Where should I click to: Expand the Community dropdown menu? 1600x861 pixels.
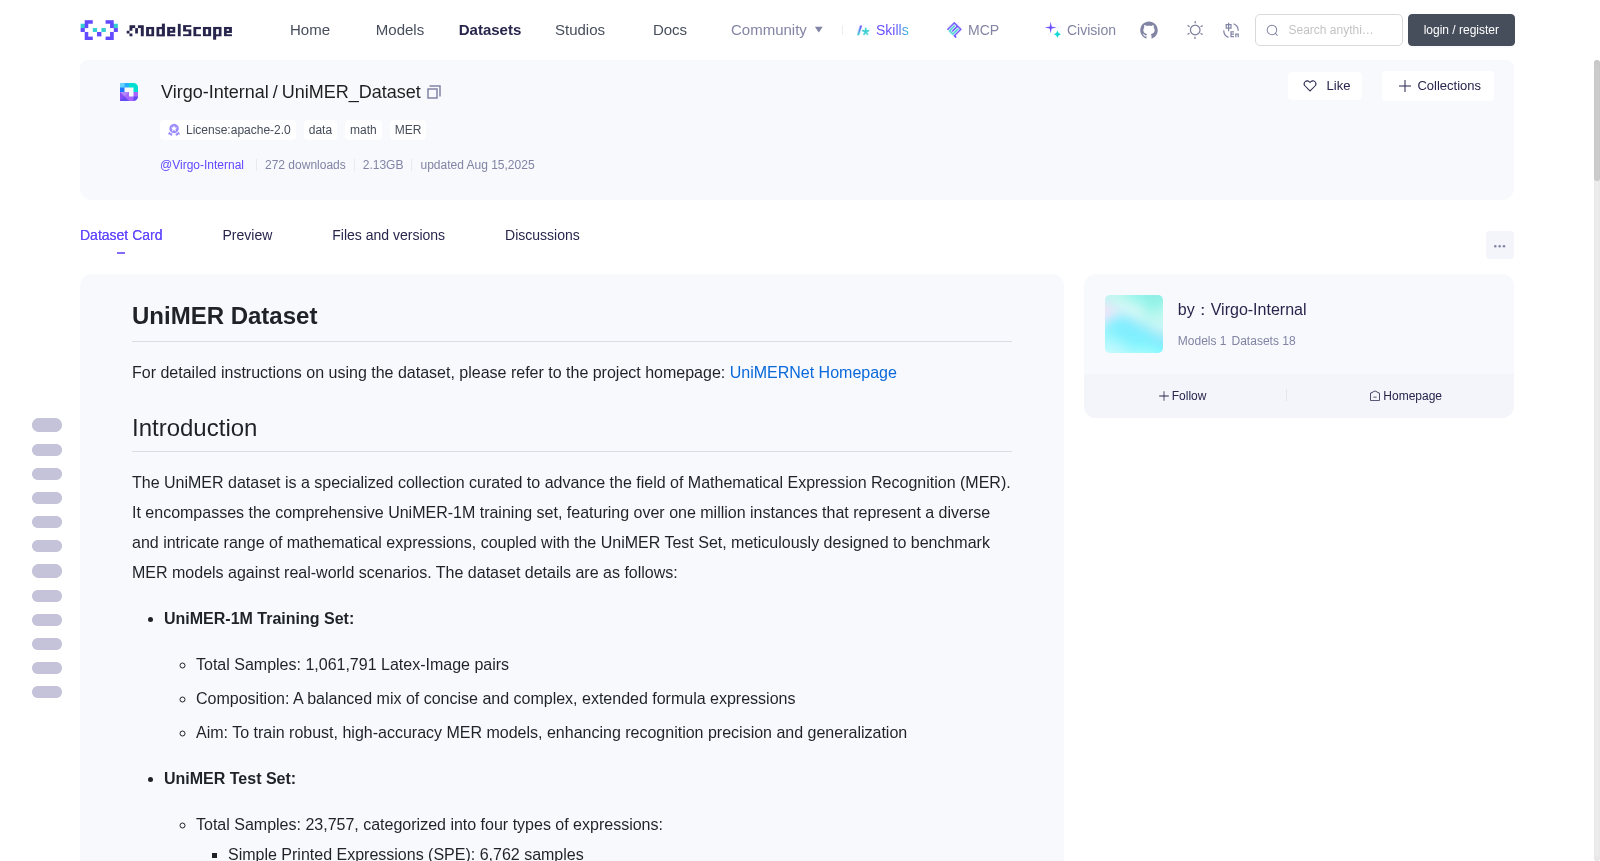click(777, 30)
